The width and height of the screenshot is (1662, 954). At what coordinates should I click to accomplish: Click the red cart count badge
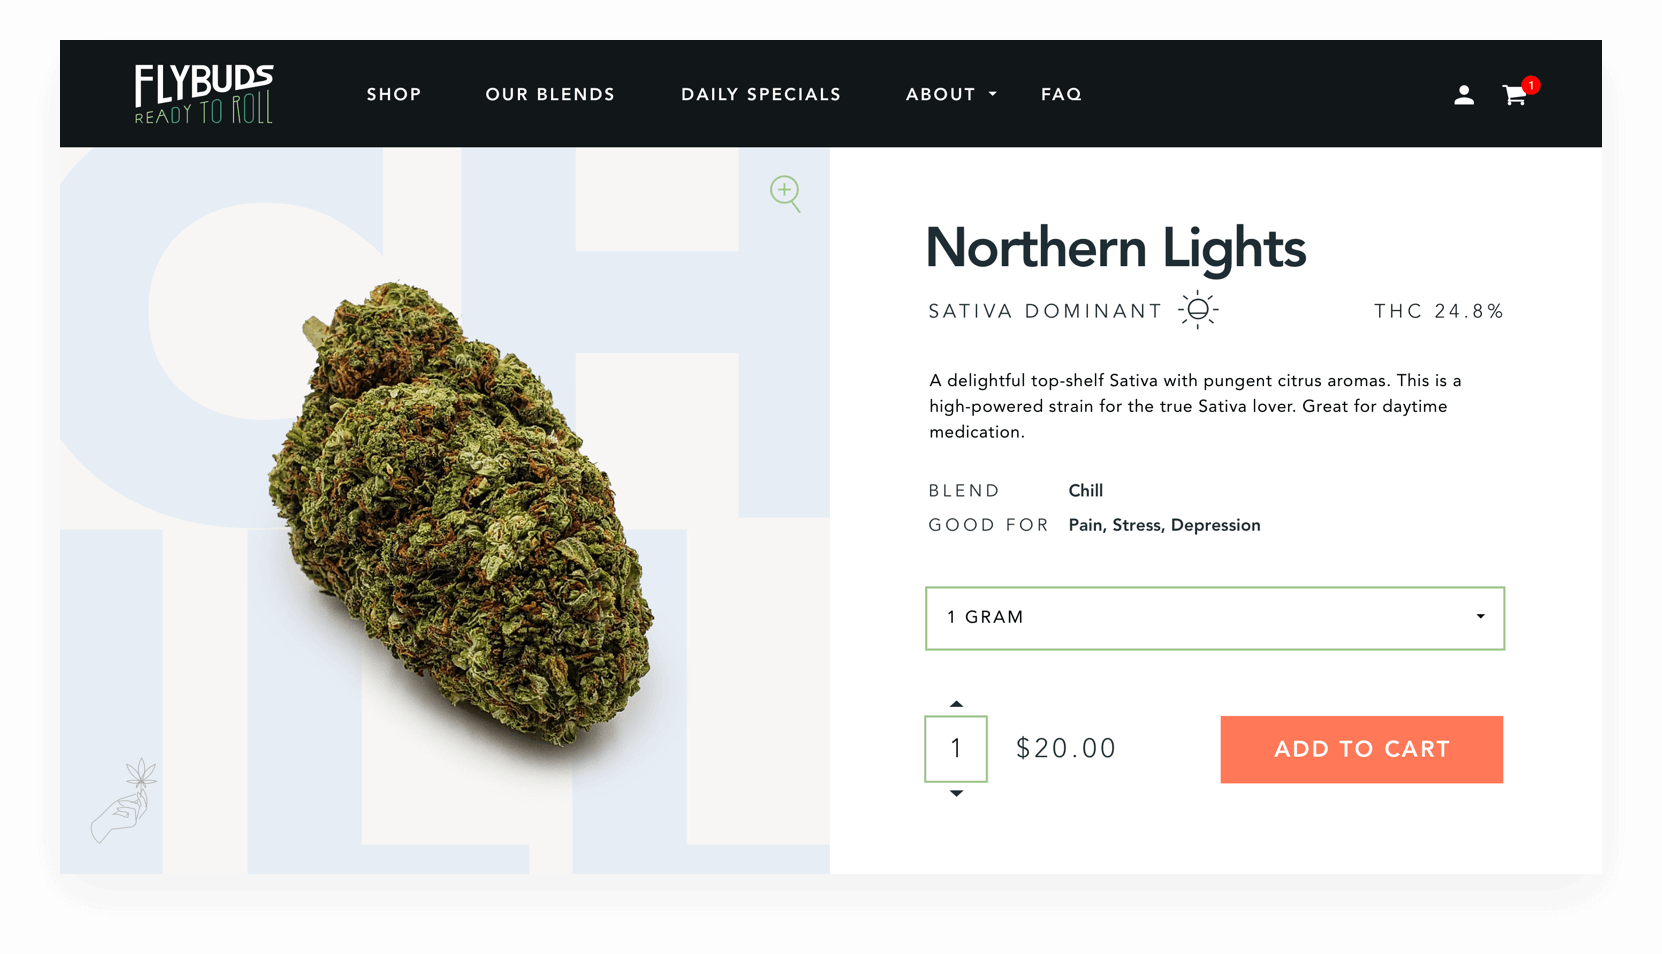(x=1531, y=85)
